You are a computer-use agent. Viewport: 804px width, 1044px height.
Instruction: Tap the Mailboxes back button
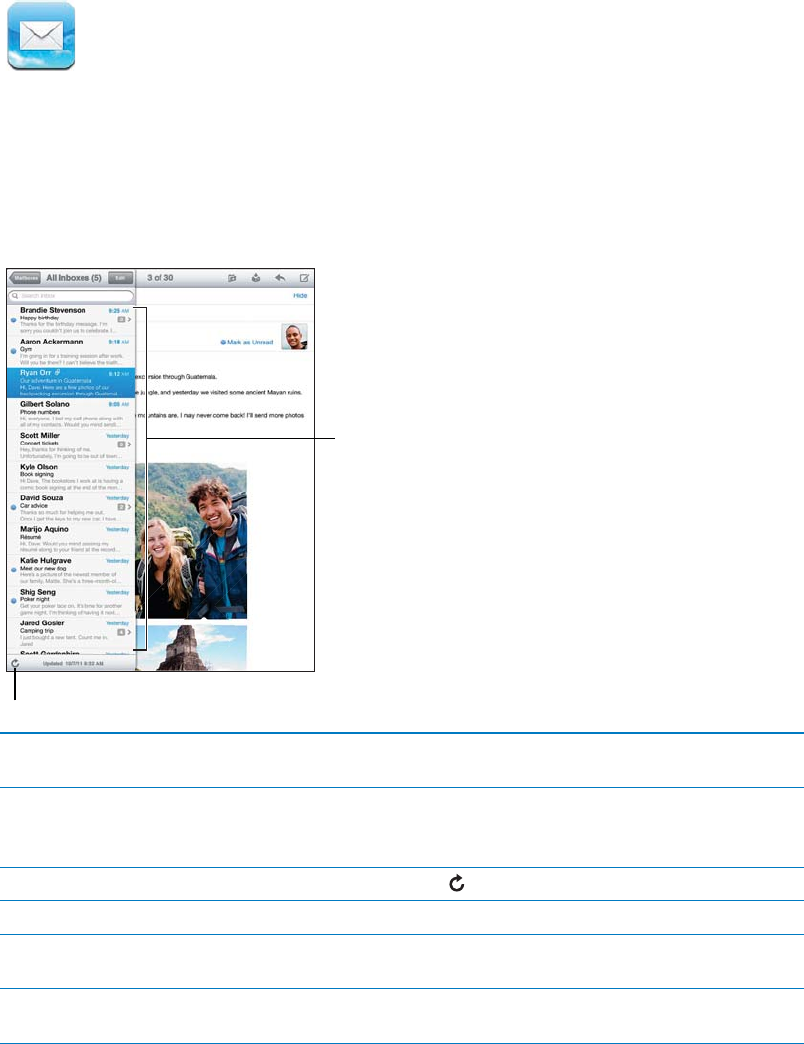click(x=25, y=278)
